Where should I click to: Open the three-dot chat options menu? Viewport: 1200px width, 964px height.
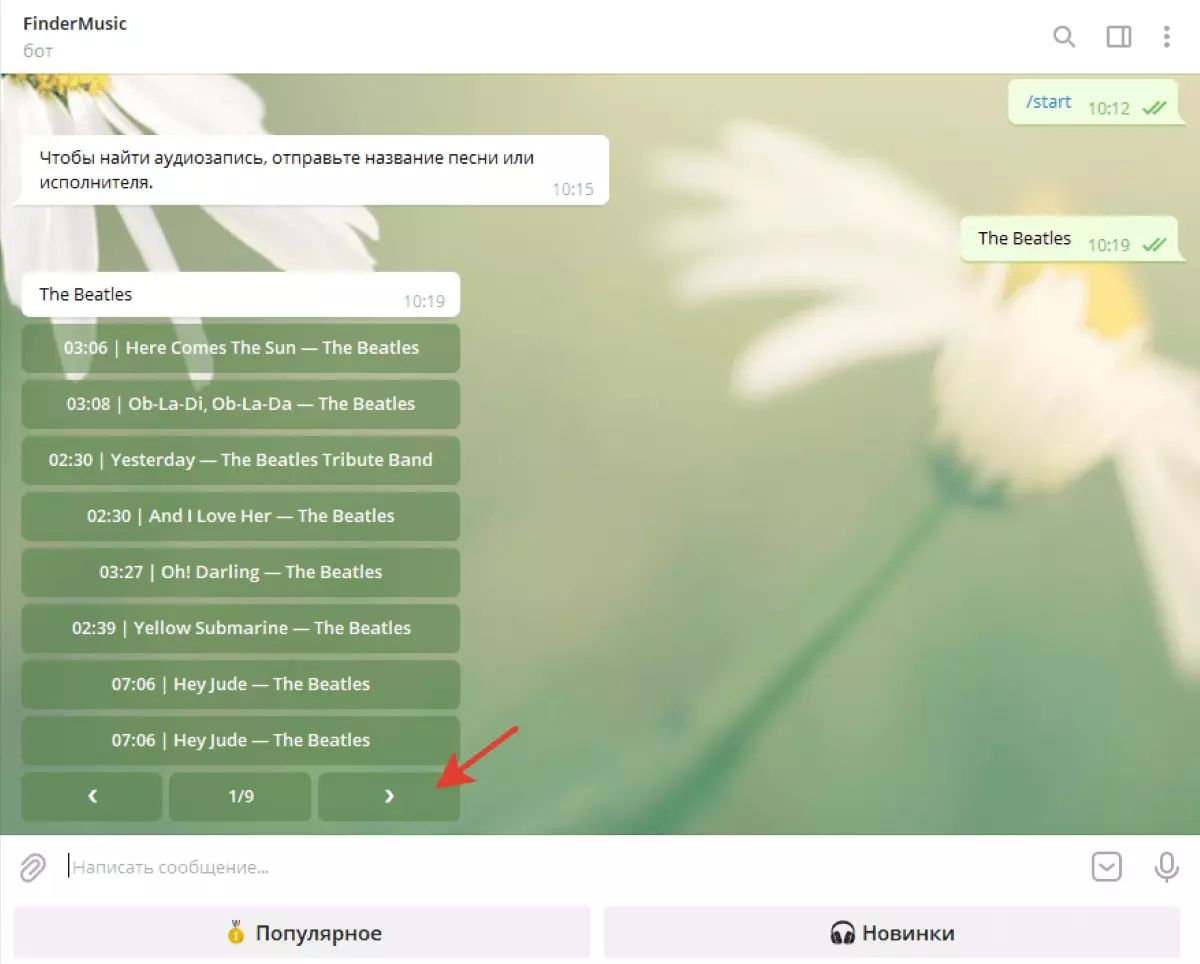[1166, 37]
